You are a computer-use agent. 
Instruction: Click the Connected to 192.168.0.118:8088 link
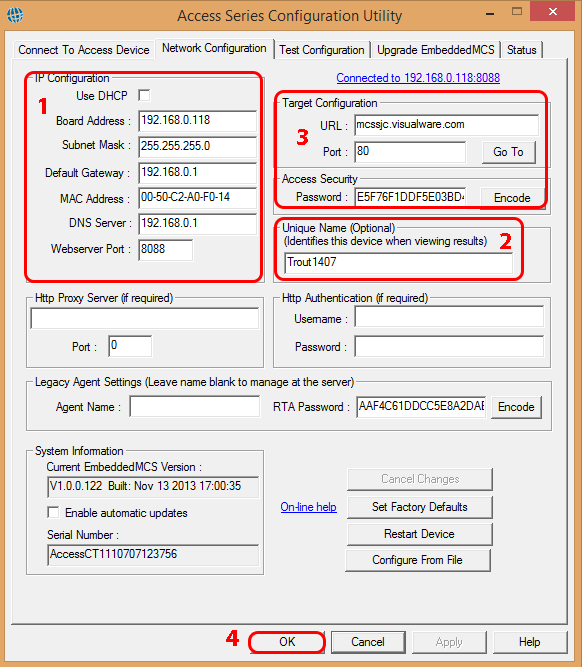418,78
